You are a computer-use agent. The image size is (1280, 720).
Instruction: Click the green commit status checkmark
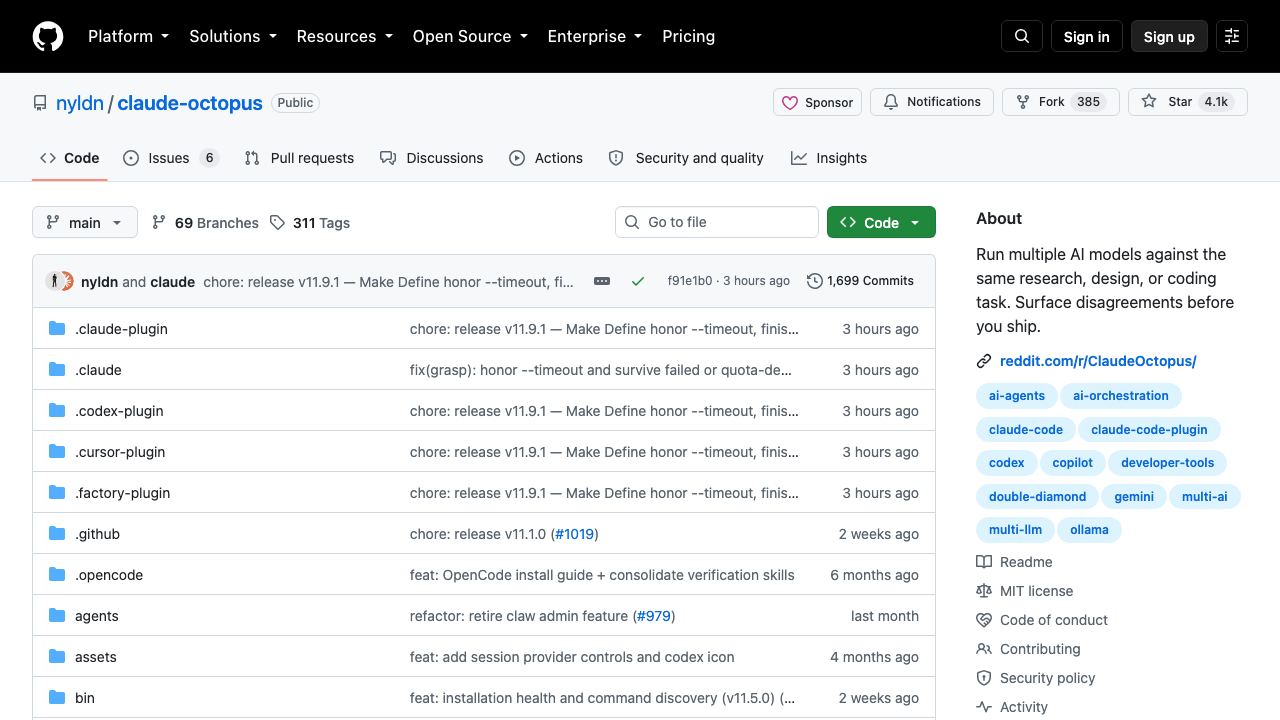coord(638,281)
